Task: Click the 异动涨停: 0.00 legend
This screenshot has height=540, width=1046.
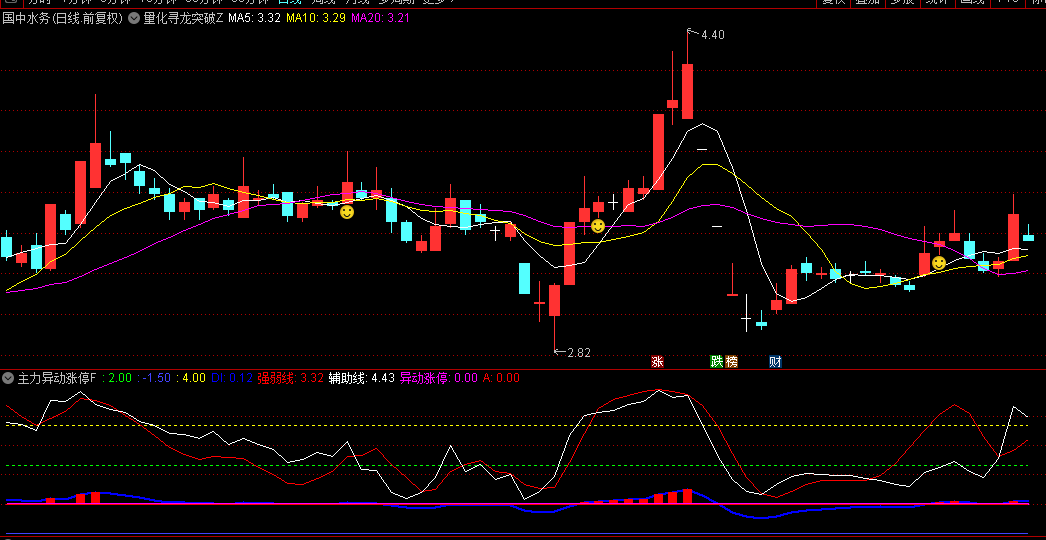Action: click(x=439, y=378)
